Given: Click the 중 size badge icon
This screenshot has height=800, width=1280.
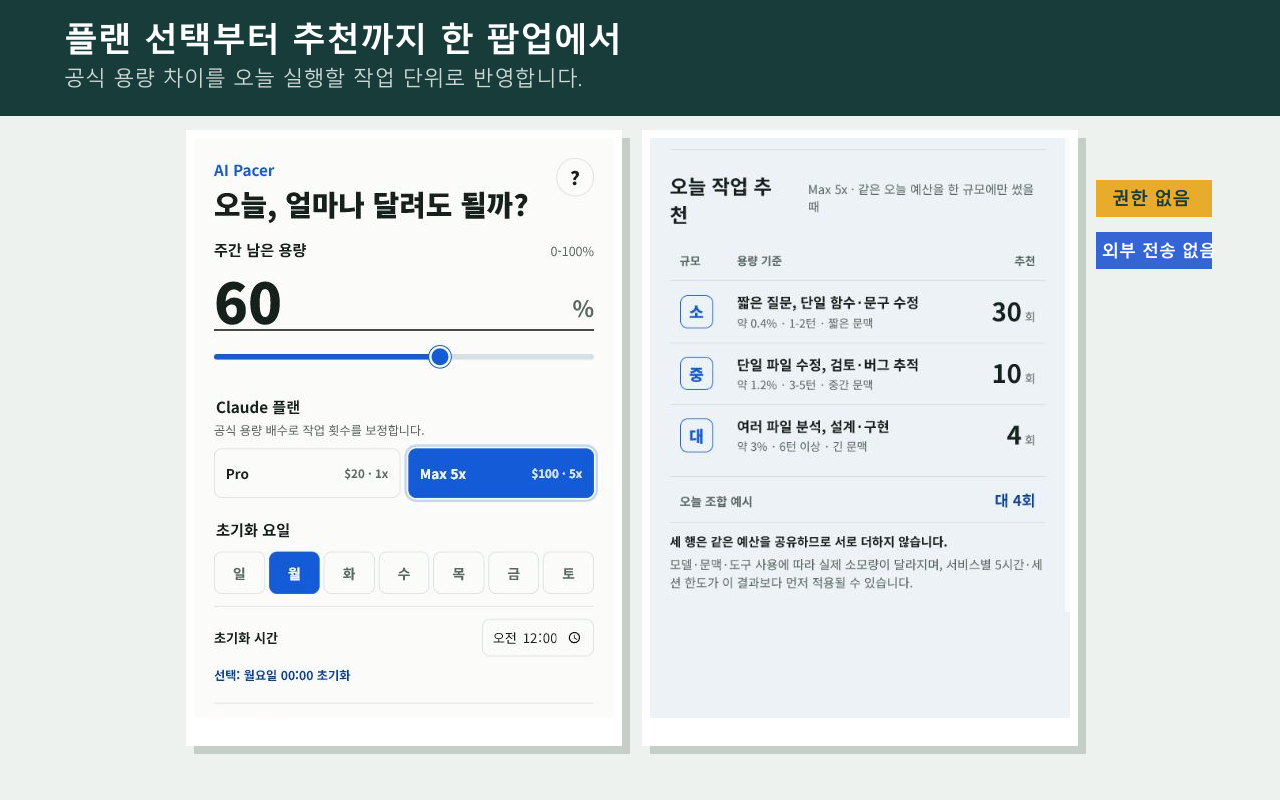Looking at the screenshot, I should (696, 373).
